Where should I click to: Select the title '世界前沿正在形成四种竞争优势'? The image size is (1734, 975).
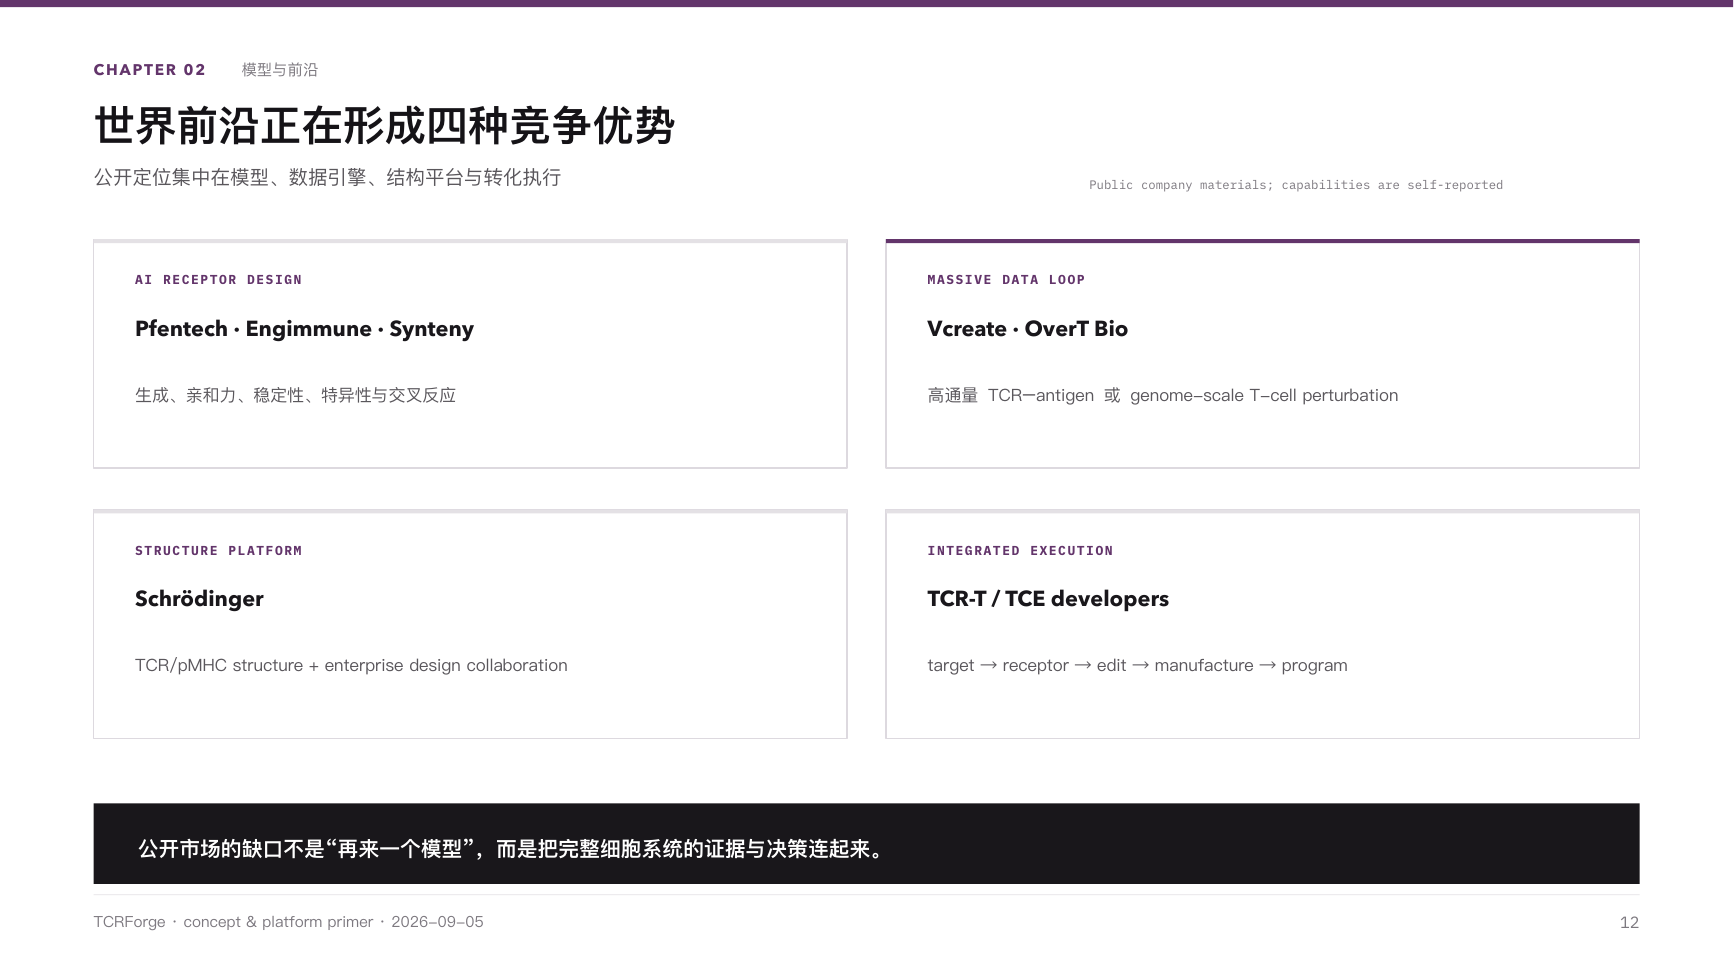point(384,126)
